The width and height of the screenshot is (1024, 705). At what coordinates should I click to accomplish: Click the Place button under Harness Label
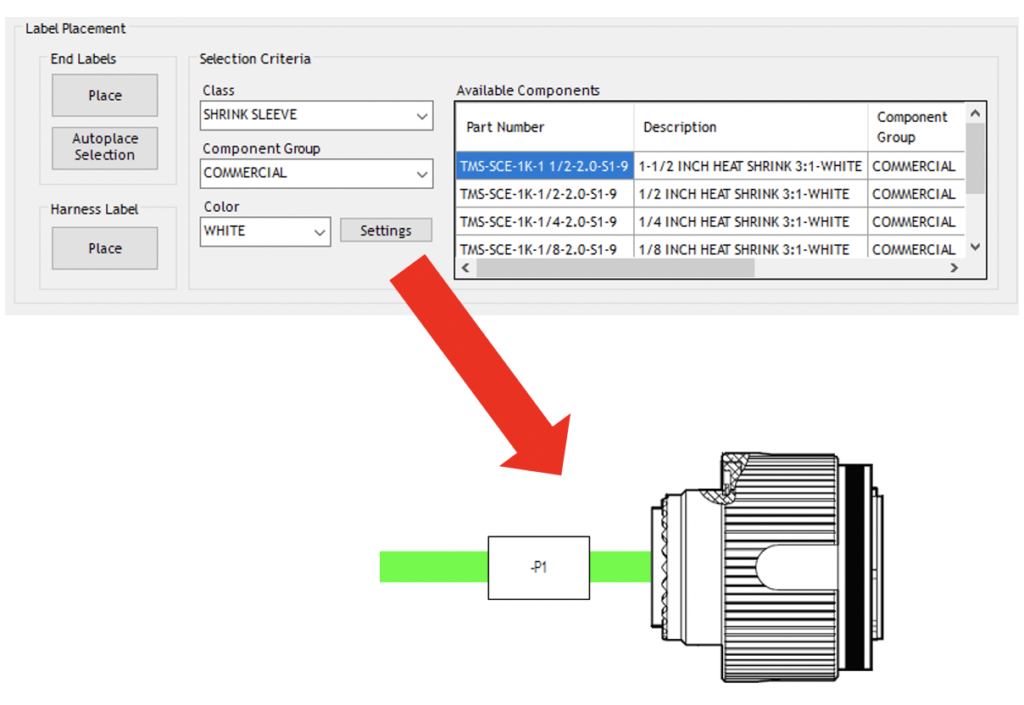[104, 248]
